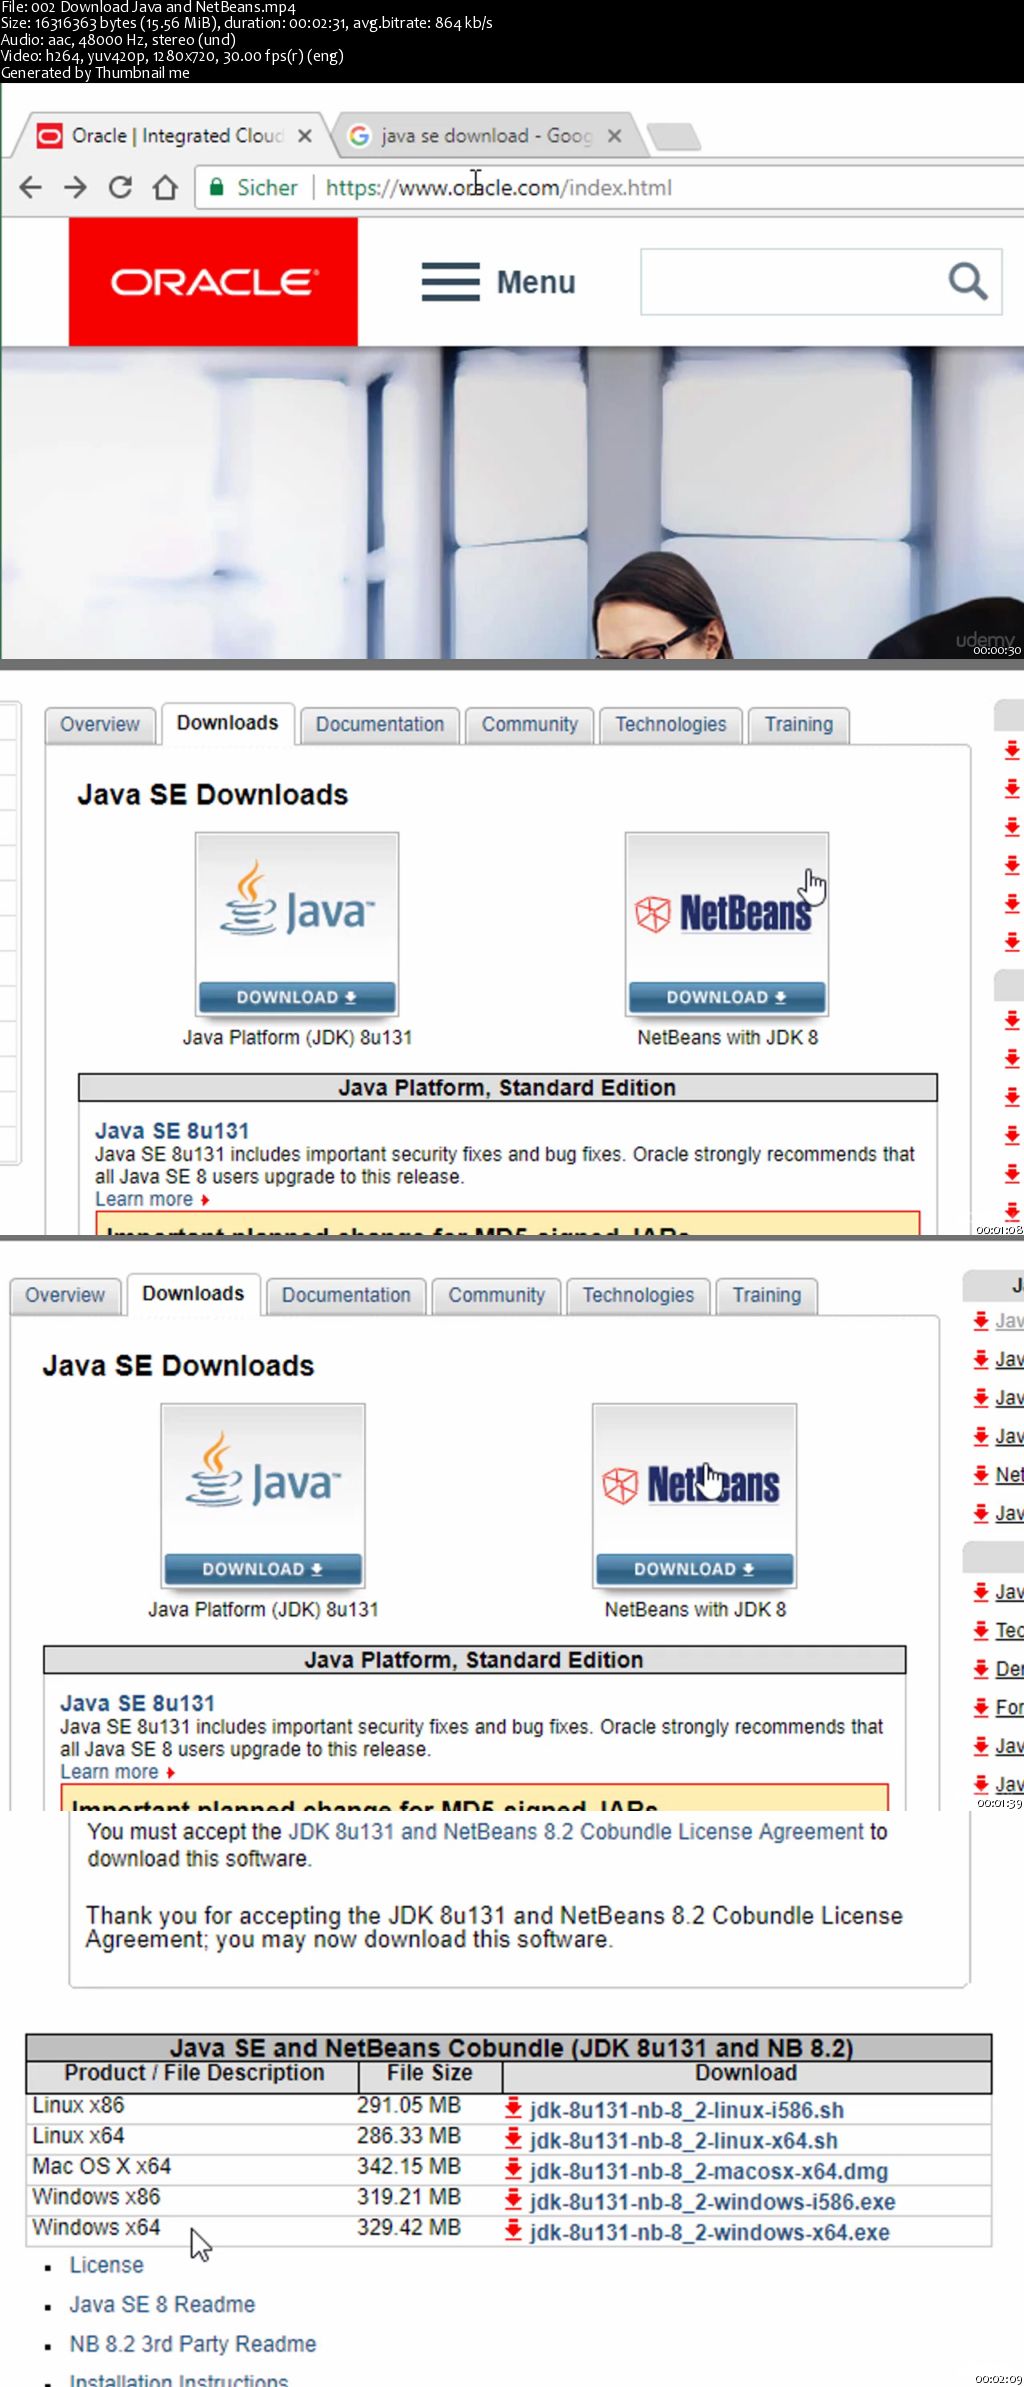This screenshot has width=1024, height=2387.
Task: Click the Java DOWNLOAD button in the 00:01:08 frame
Action: click(x=297, y=998)
